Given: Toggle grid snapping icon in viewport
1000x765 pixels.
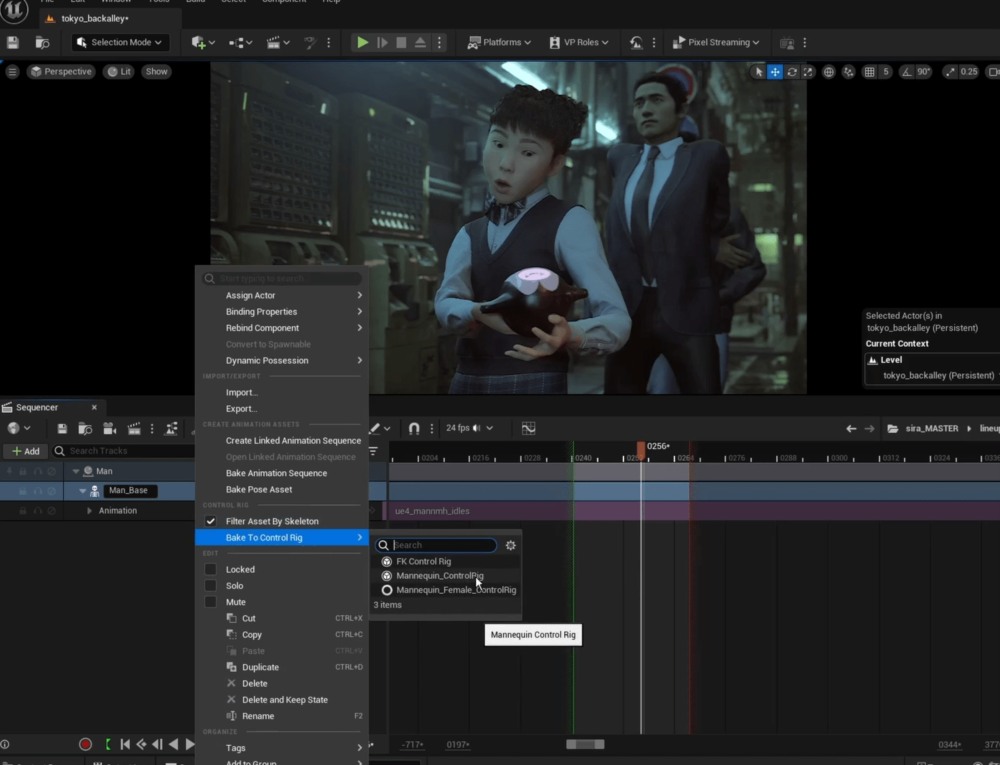Looking at the screenshot, I should [869, 72].
